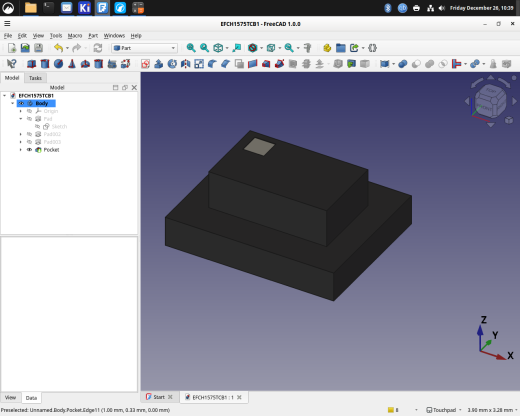
Task: Click the Fit All zoom icon
Action: click(x=191, y=48)
